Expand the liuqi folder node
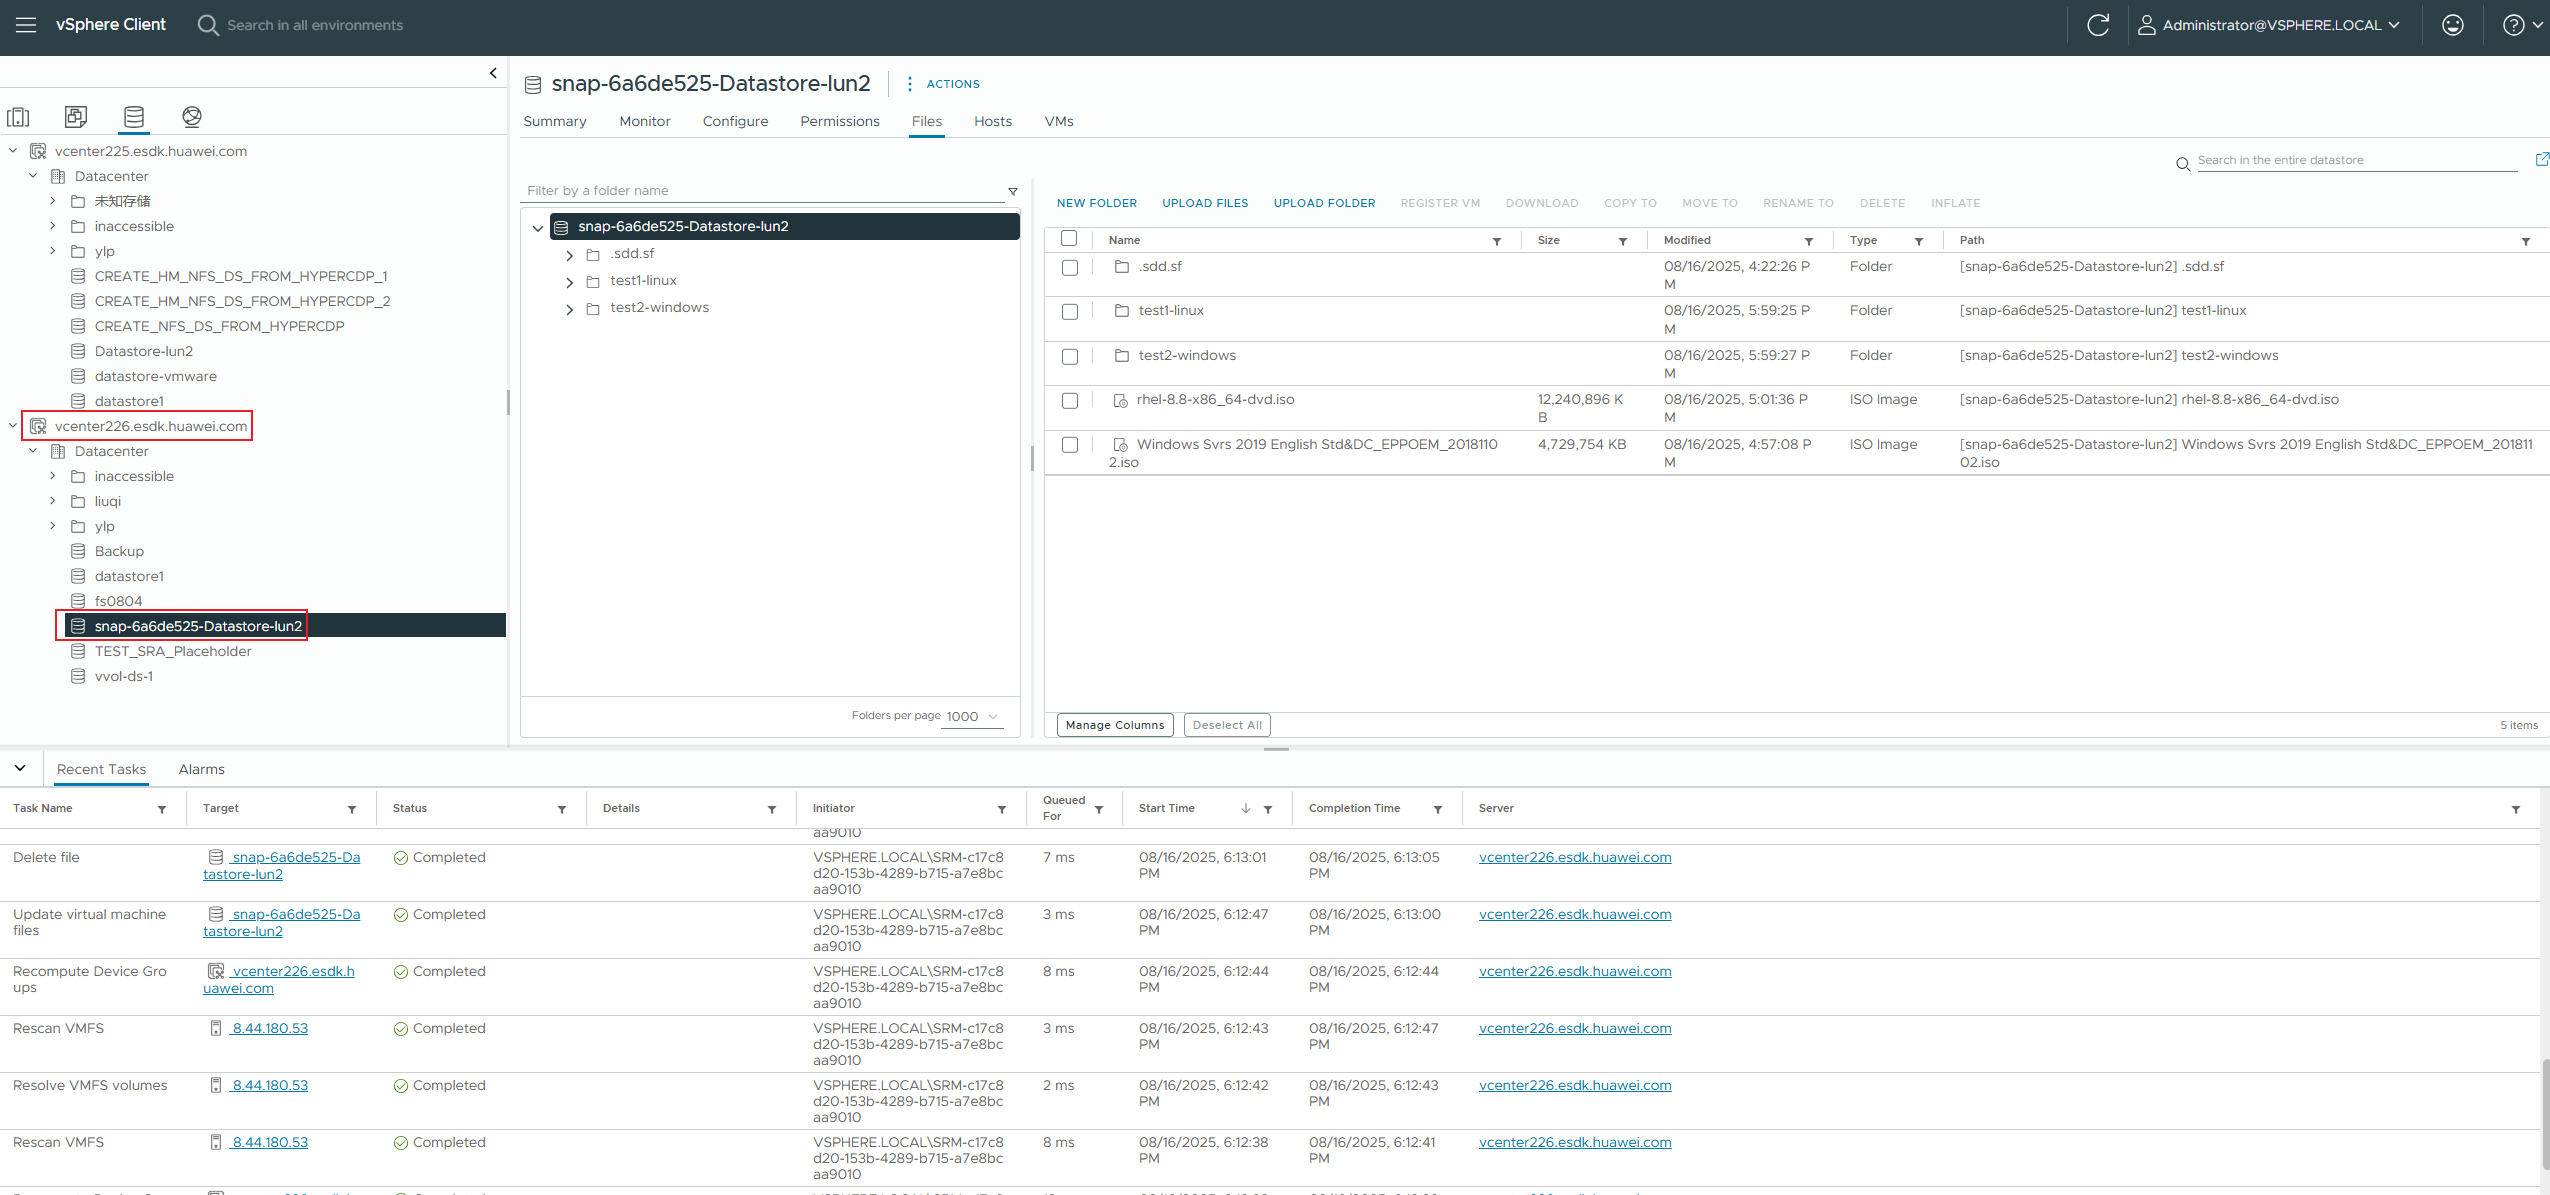 [53, 501]
